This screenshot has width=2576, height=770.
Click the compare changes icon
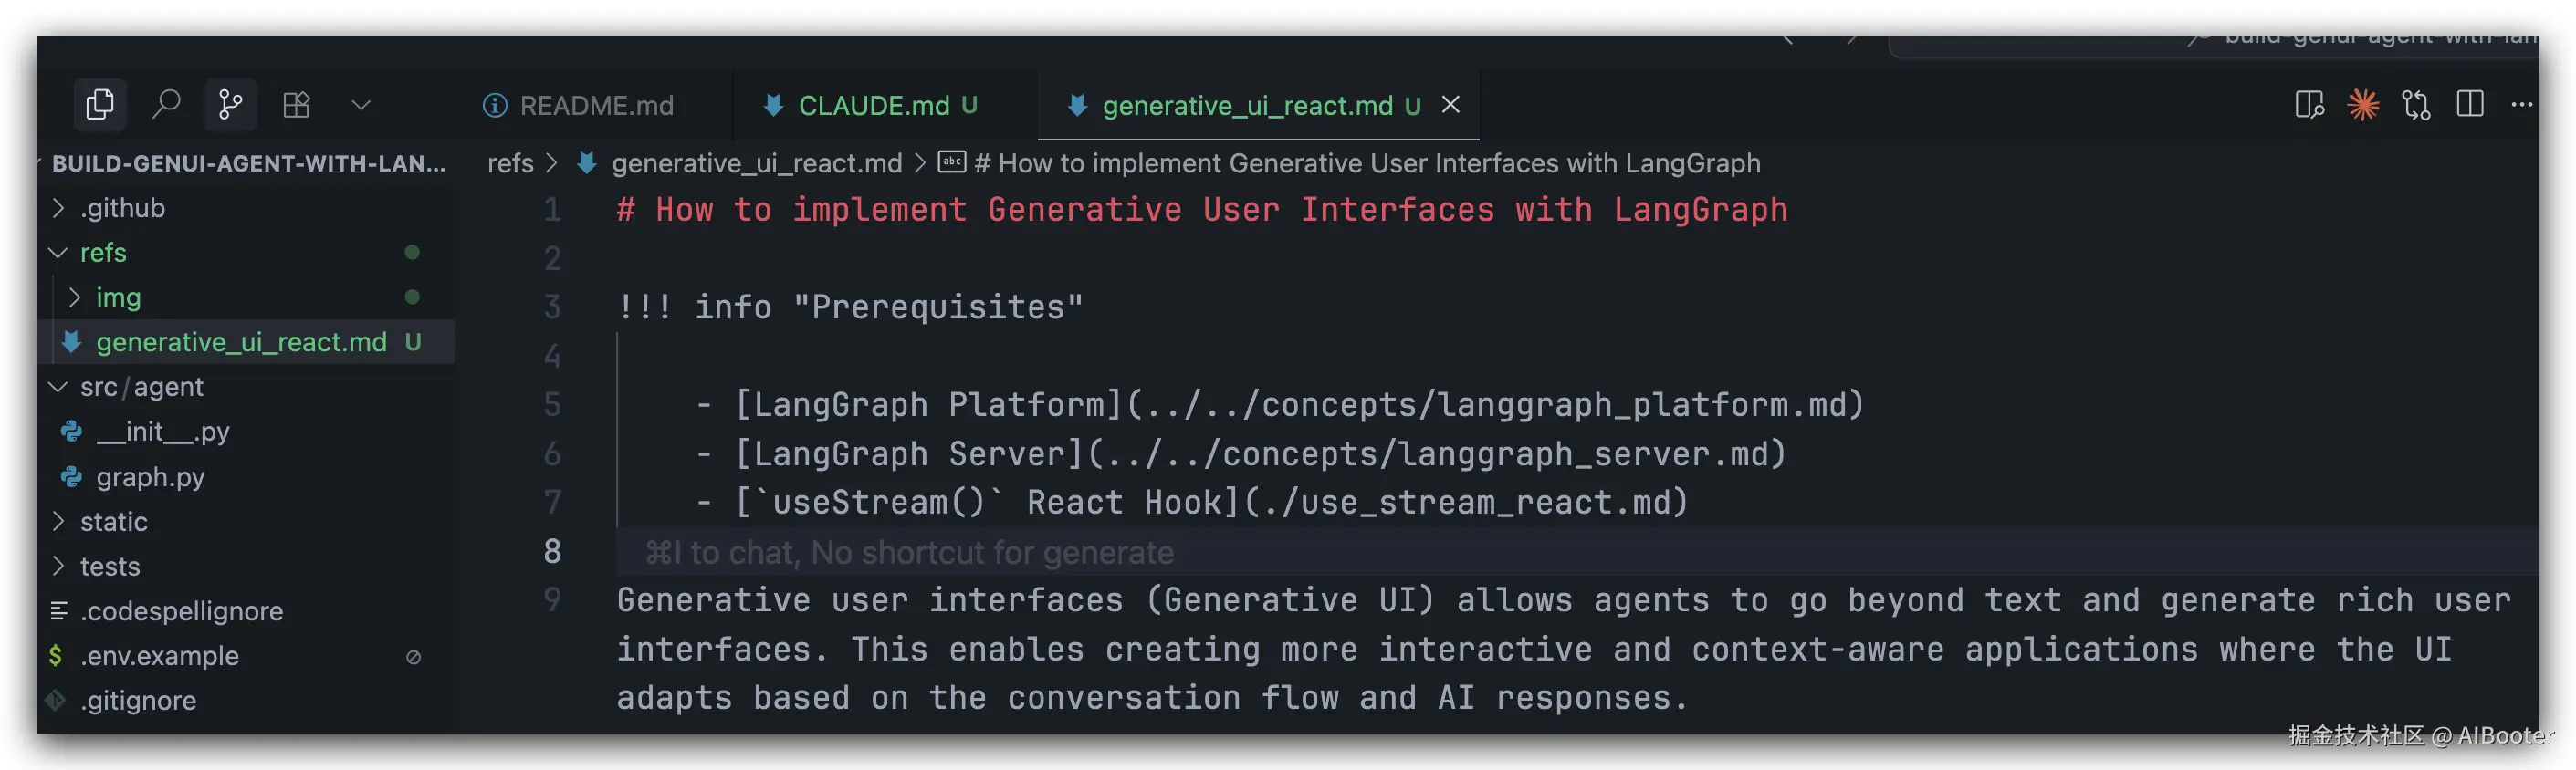tap(2416, 104)
